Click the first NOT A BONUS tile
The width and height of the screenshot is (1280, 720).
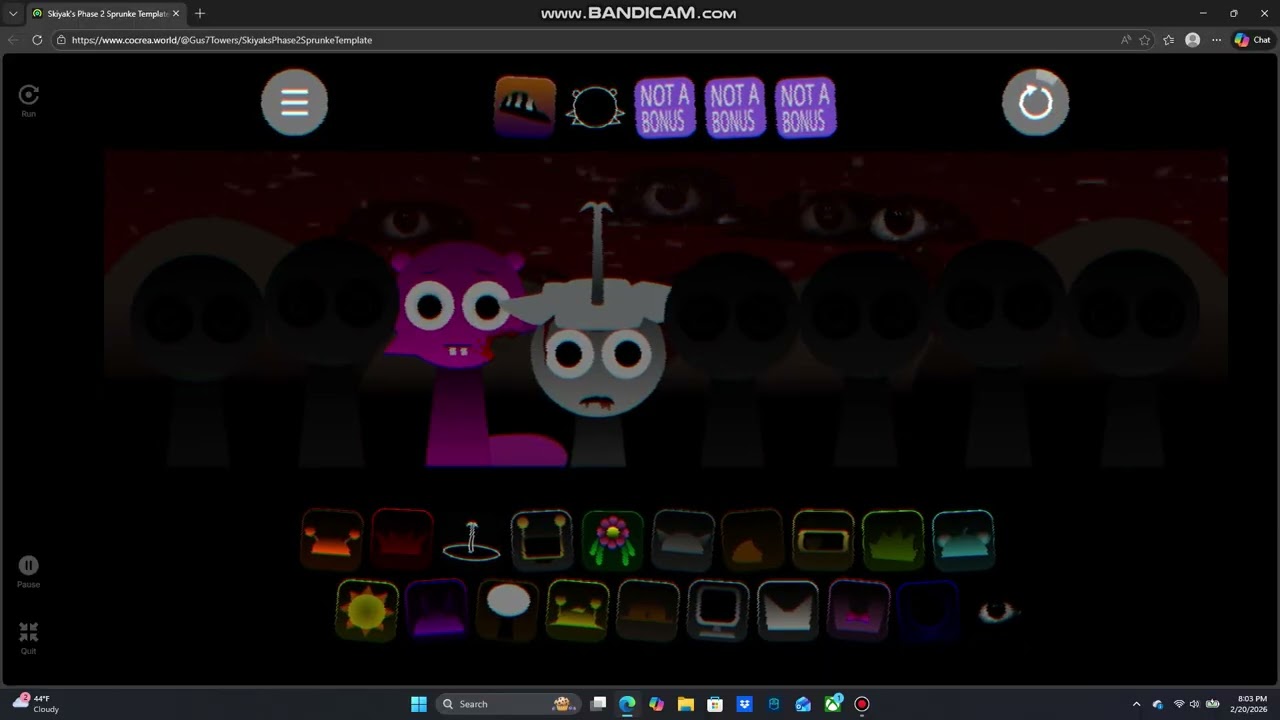pos(665,107)
